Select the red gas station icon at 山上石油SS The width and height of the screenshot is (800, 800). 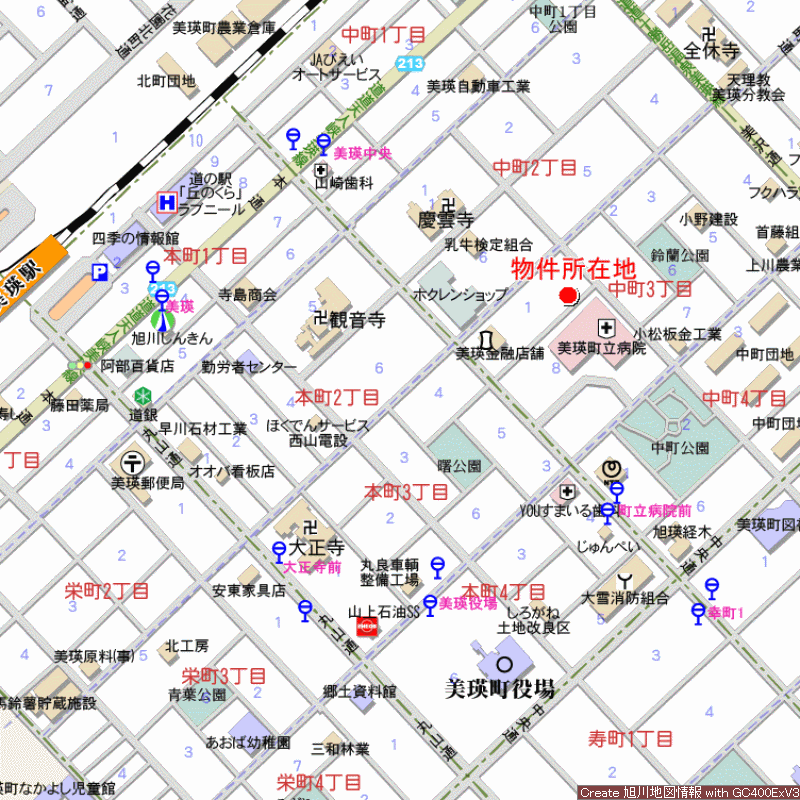pos(366,626)
